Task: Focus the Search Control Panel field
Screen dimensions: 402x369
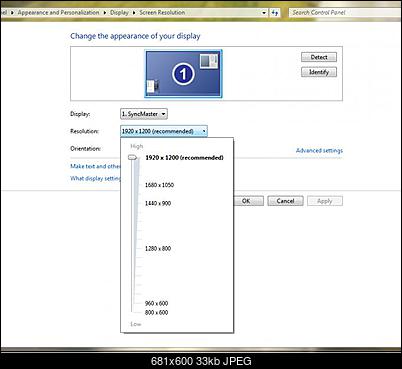Action: tap(345, 13)
